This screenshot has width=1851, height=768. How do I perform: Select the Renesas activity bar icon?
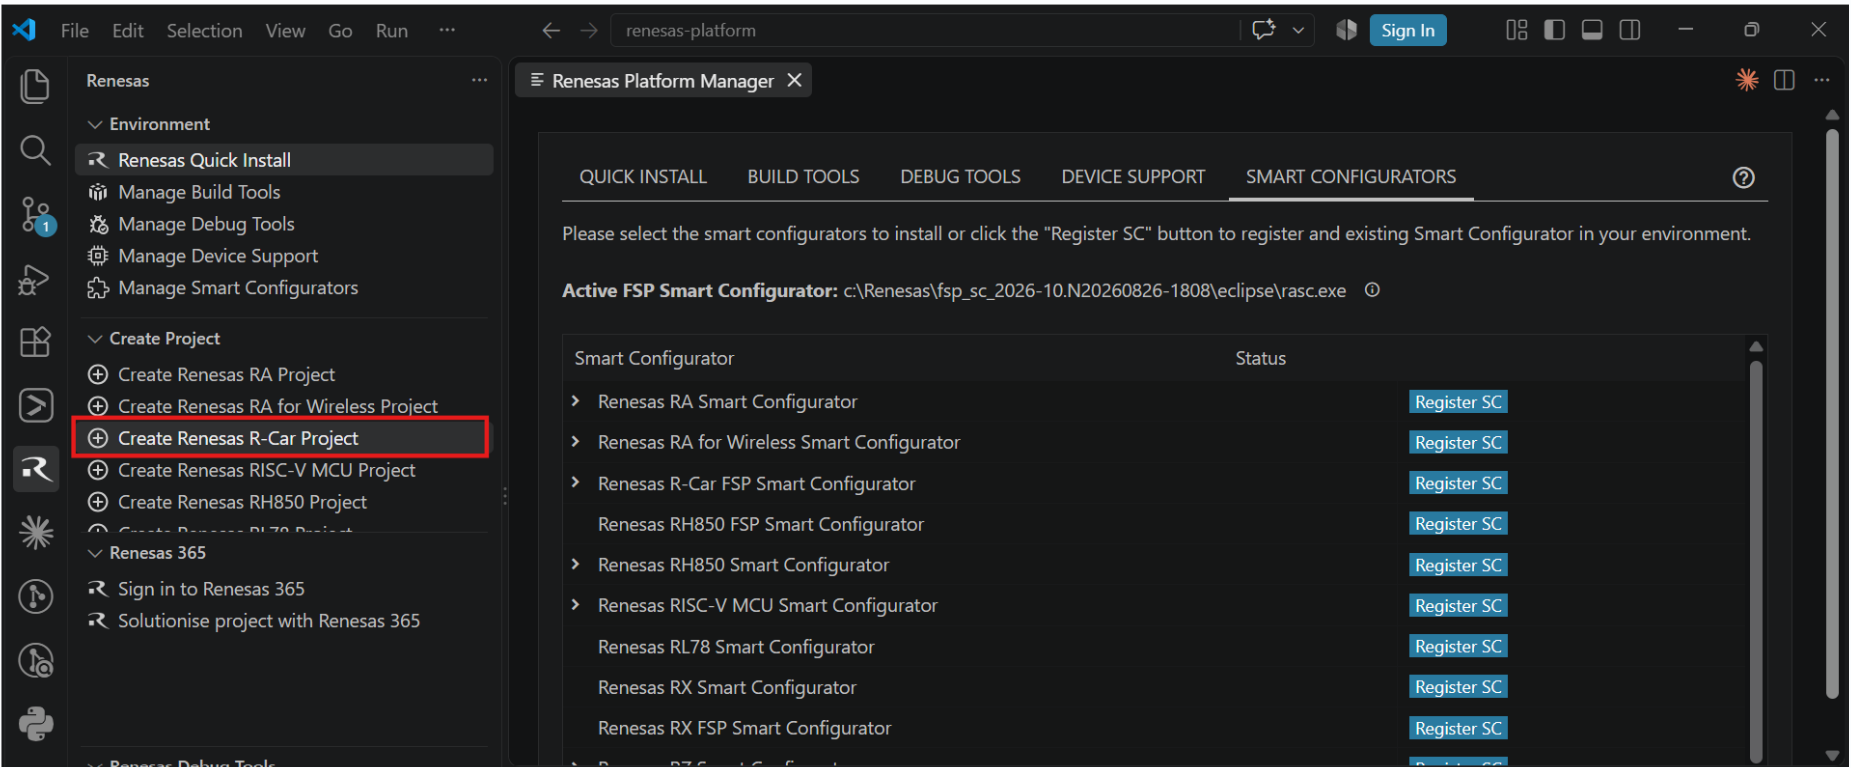pyautogui.click(x=35, y=469)
